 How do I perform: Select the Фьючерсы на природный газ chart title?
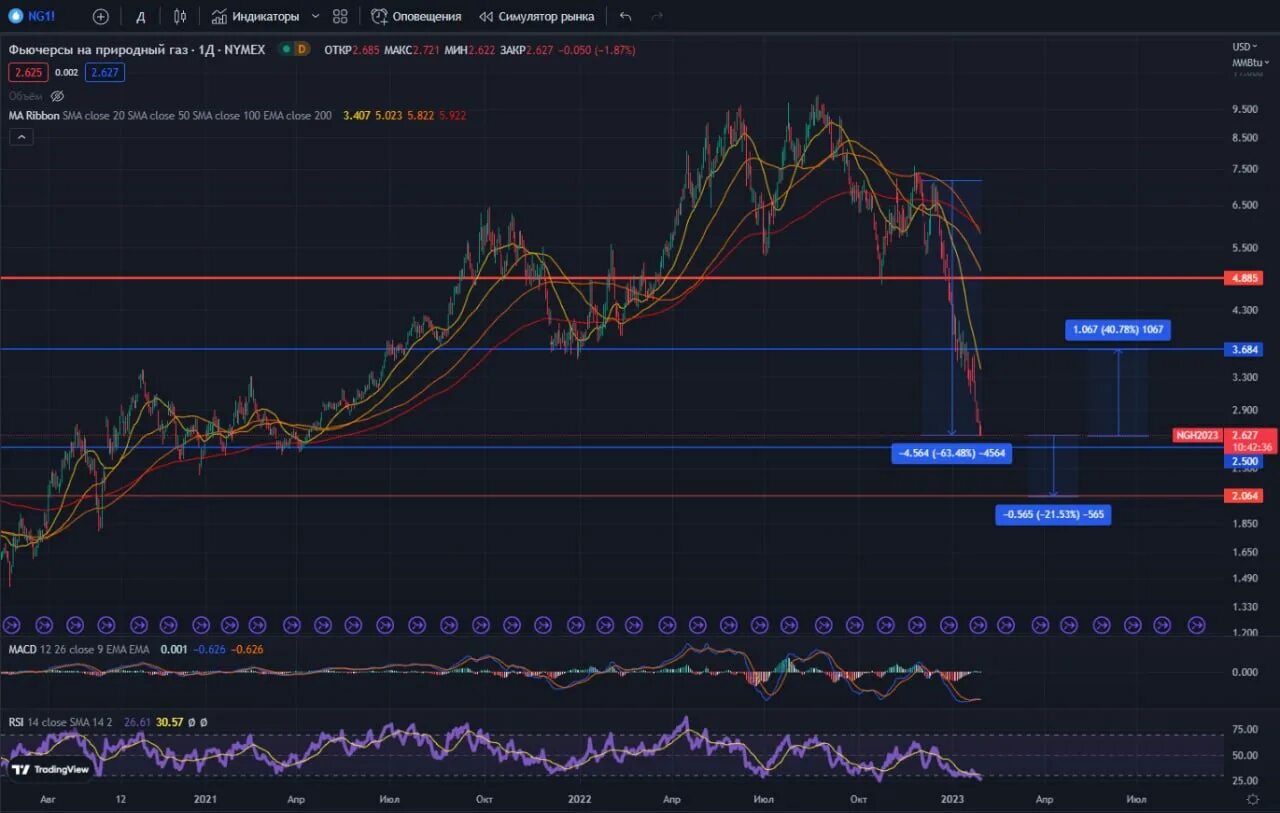(x=137, y=49)
